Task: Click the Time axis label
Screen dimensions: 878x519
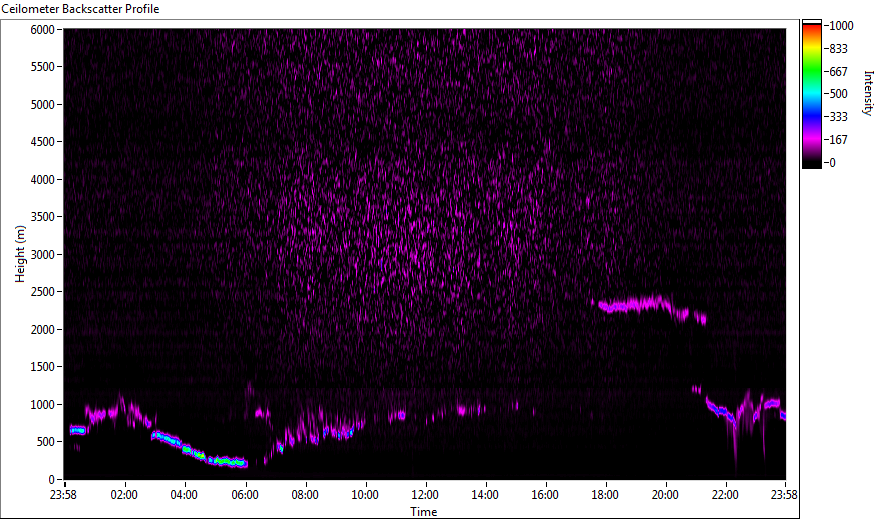Action: (x=423, y=511)
